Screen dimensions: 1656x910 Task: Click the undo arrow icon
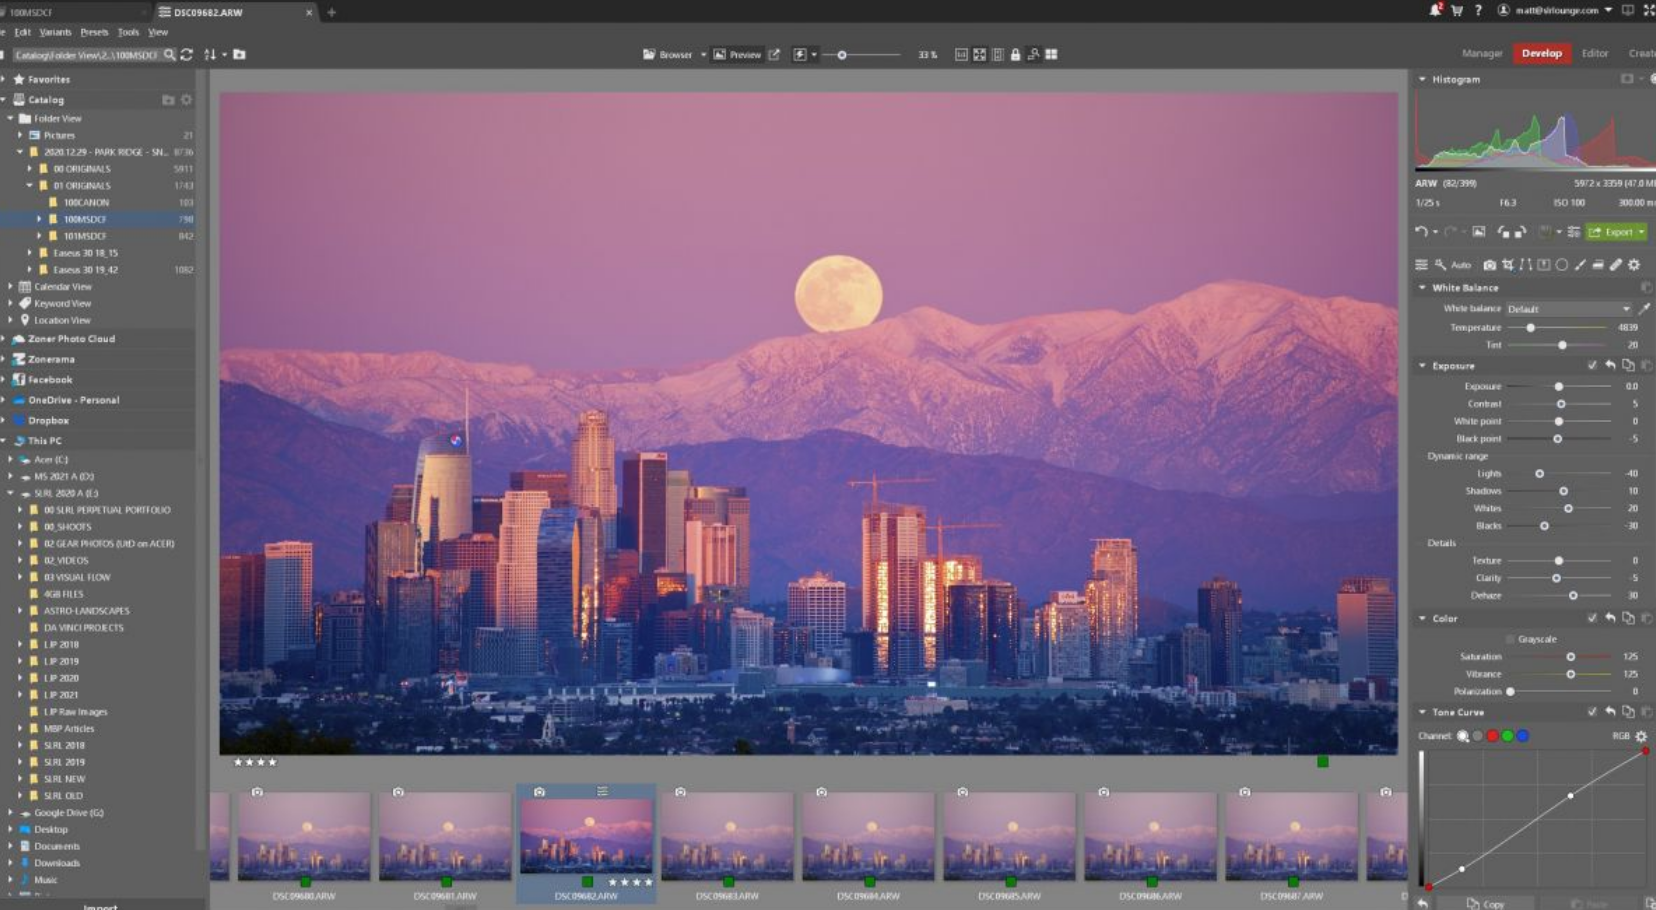pyautogui.click(x=1421, y=232)
